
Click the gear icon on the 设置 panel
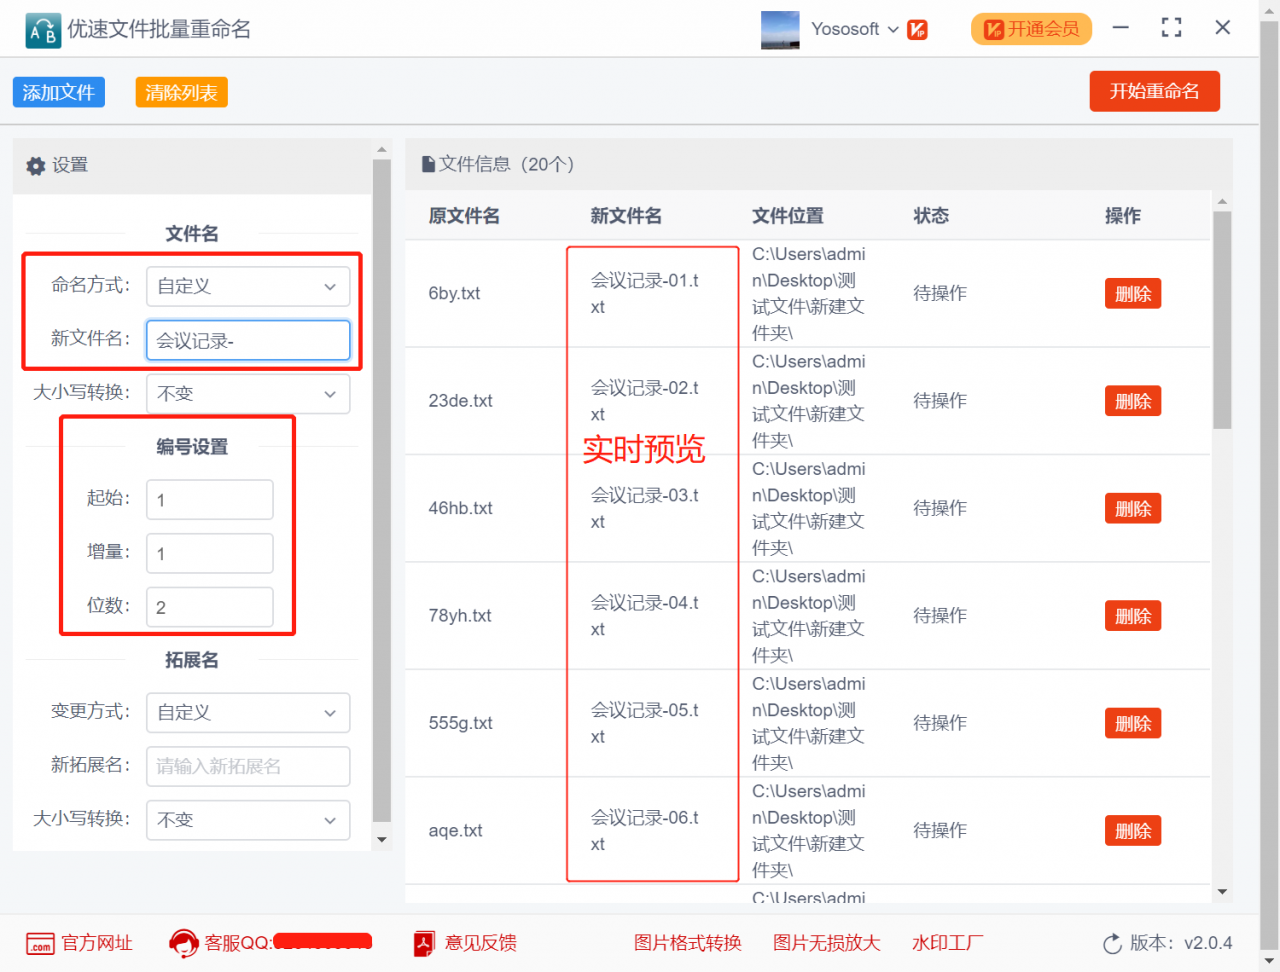tap(35, 165)
